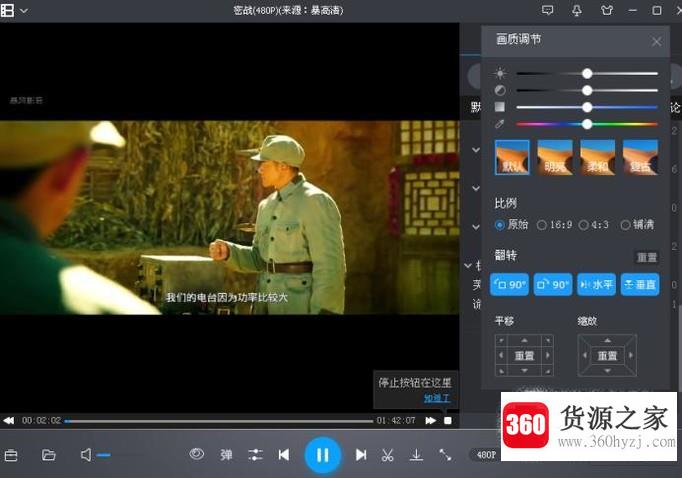Close the 画质调节 panel

click(x=656, y=42)
